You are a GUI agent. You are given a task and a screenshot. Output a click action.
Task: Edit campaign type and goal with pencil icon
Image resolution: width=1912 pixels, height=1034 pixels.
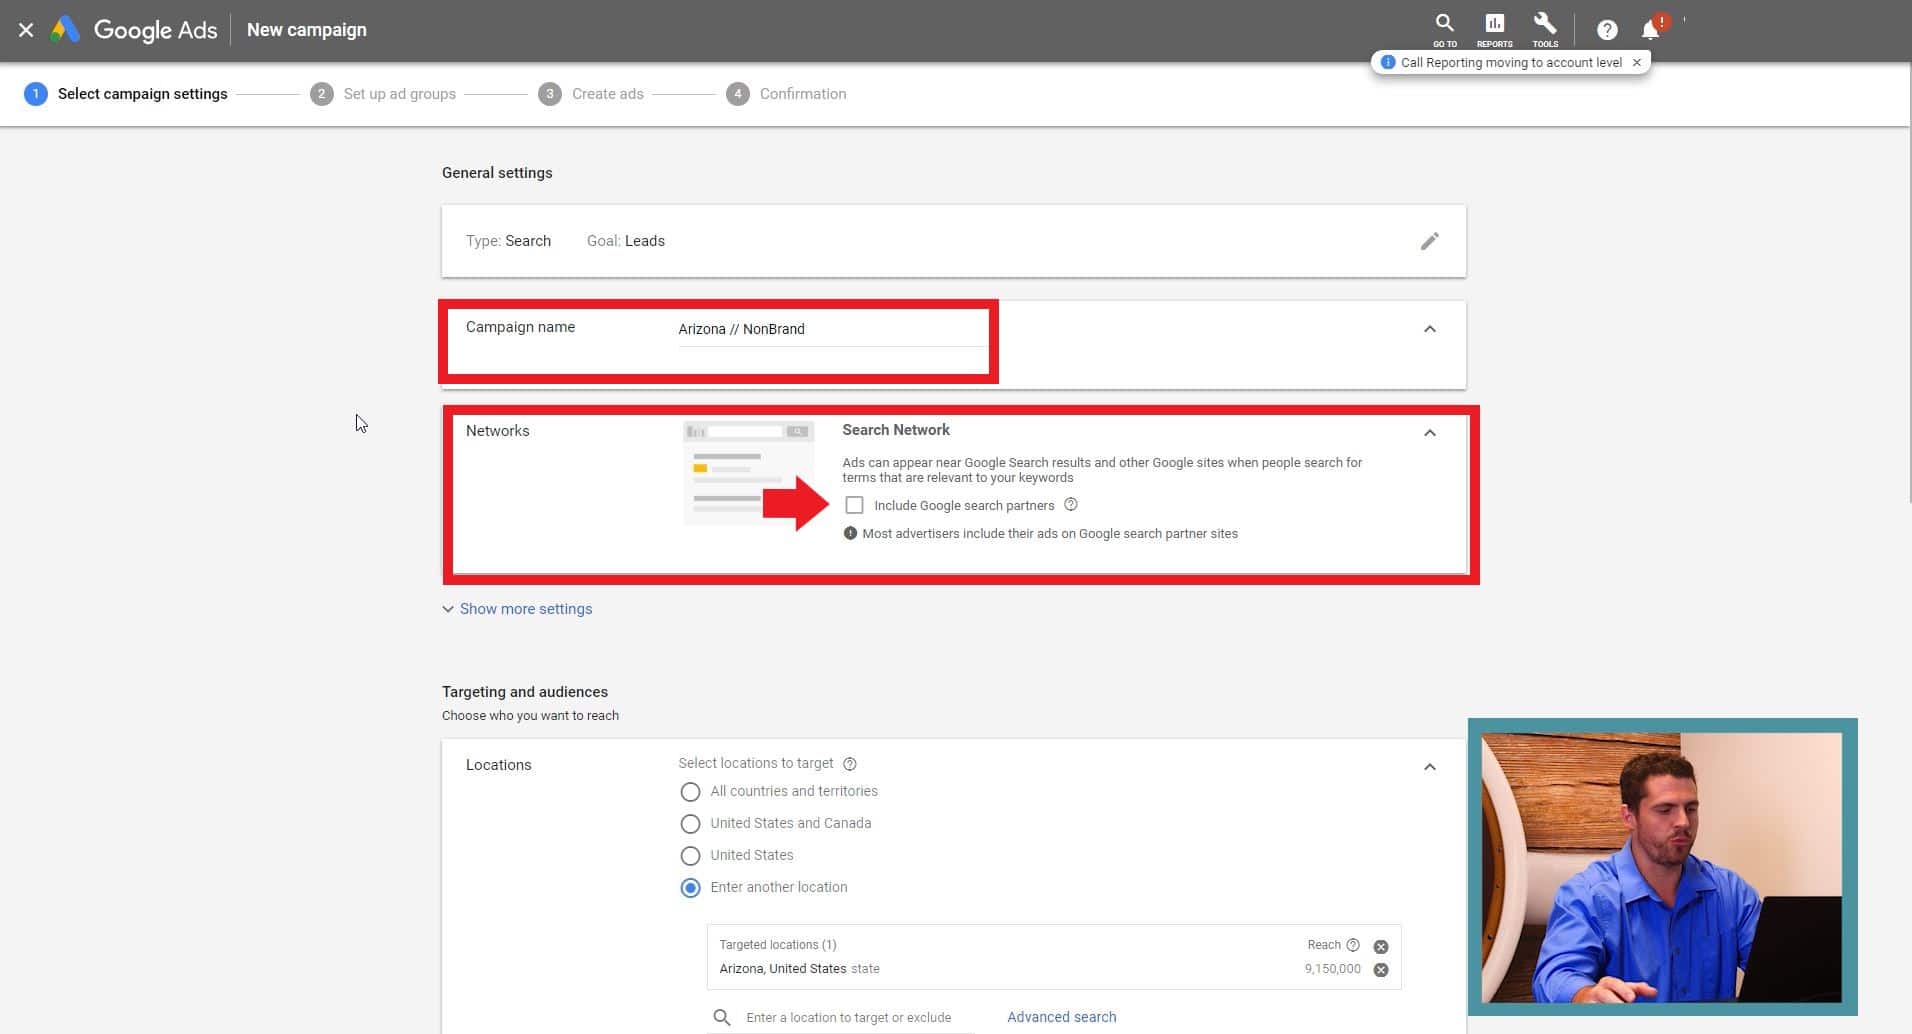[x=1430, y=241]
